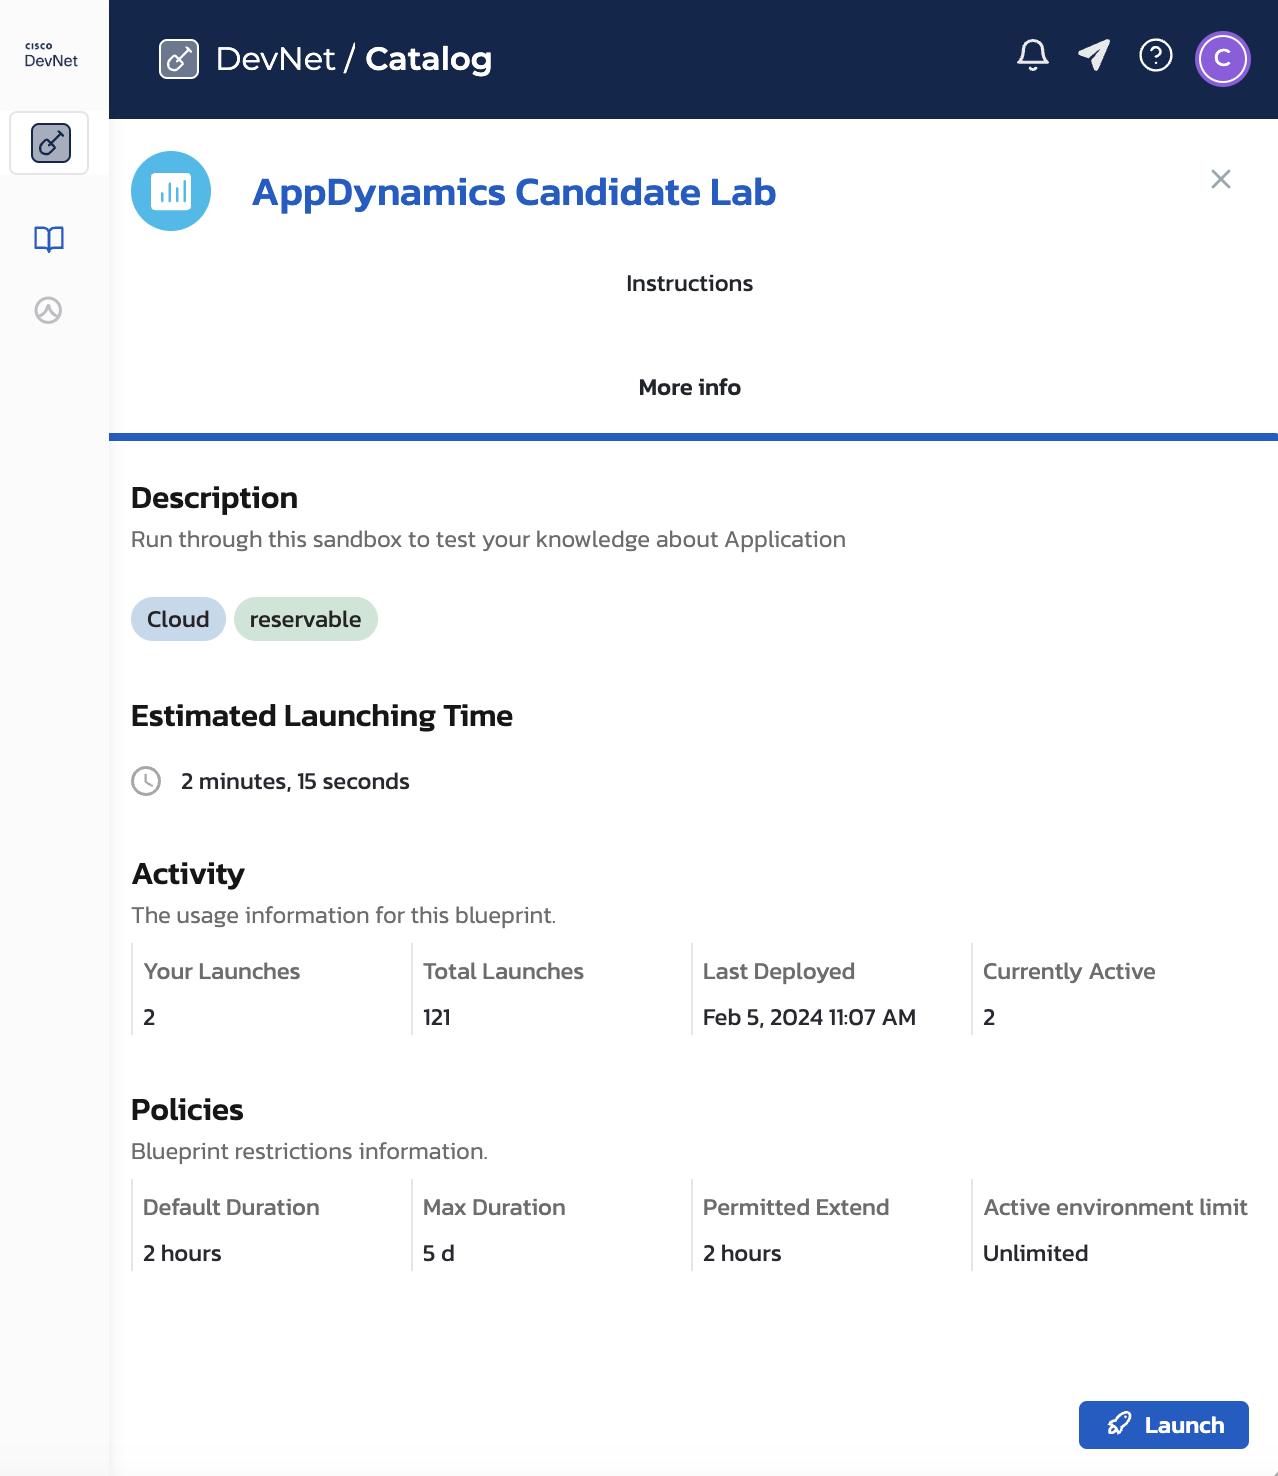Select the More info tab
The image size is (1278, 1476).
point(689,388)
